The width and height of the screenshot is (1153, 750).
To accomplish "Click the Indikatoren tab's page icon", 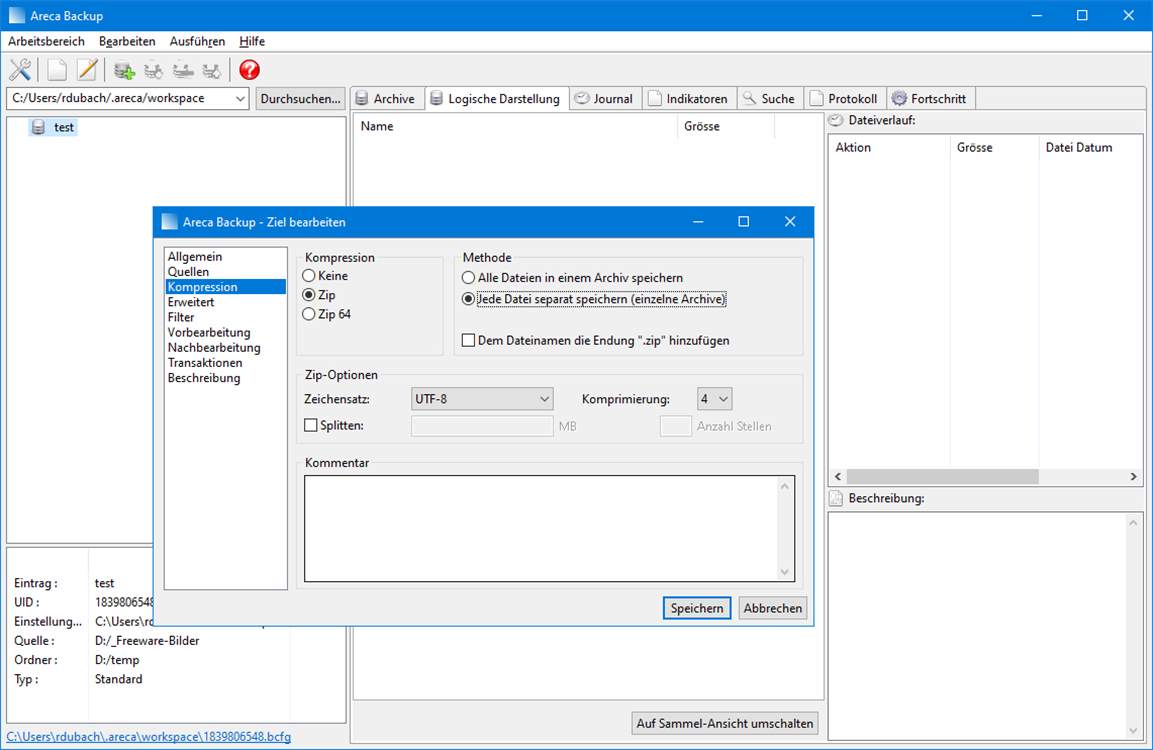I will tap(654, 99).
